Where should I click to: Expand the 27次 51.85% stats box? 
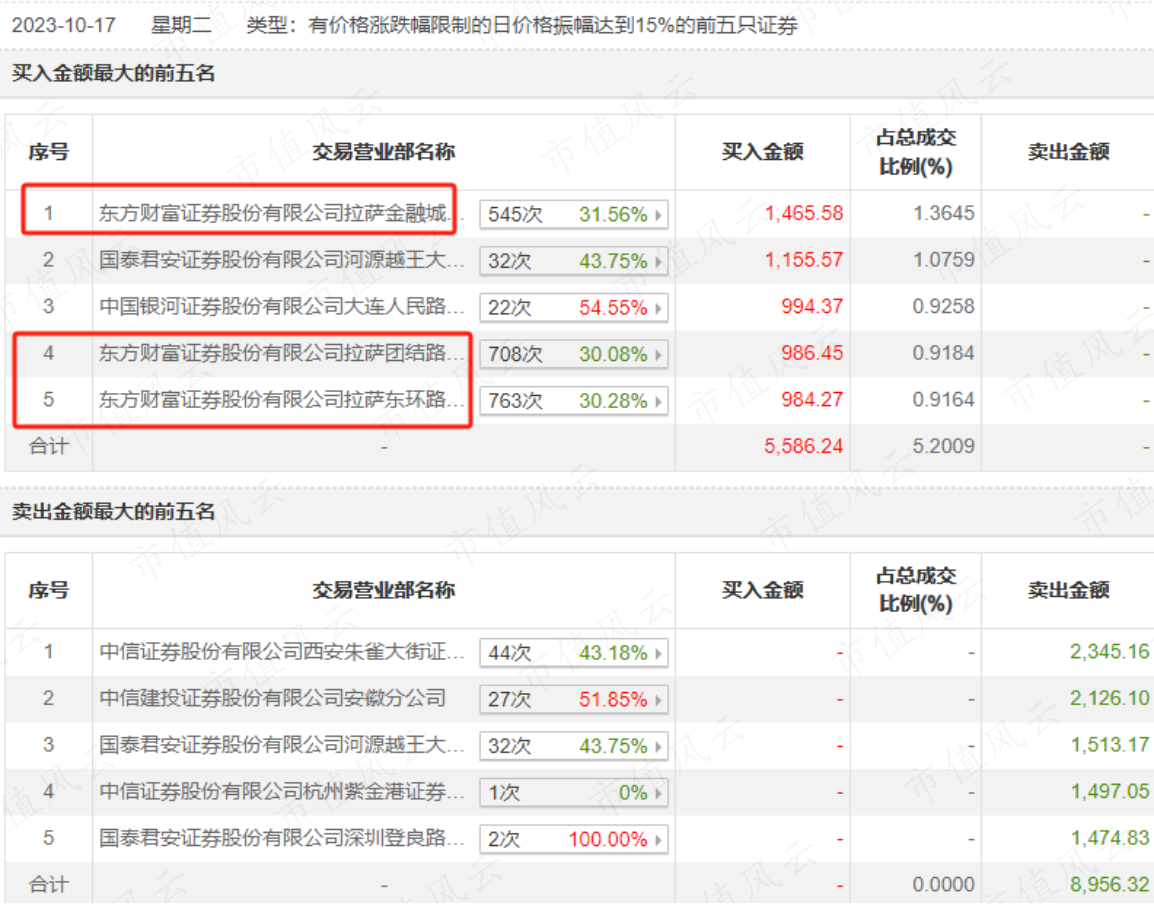pos(574,699)
